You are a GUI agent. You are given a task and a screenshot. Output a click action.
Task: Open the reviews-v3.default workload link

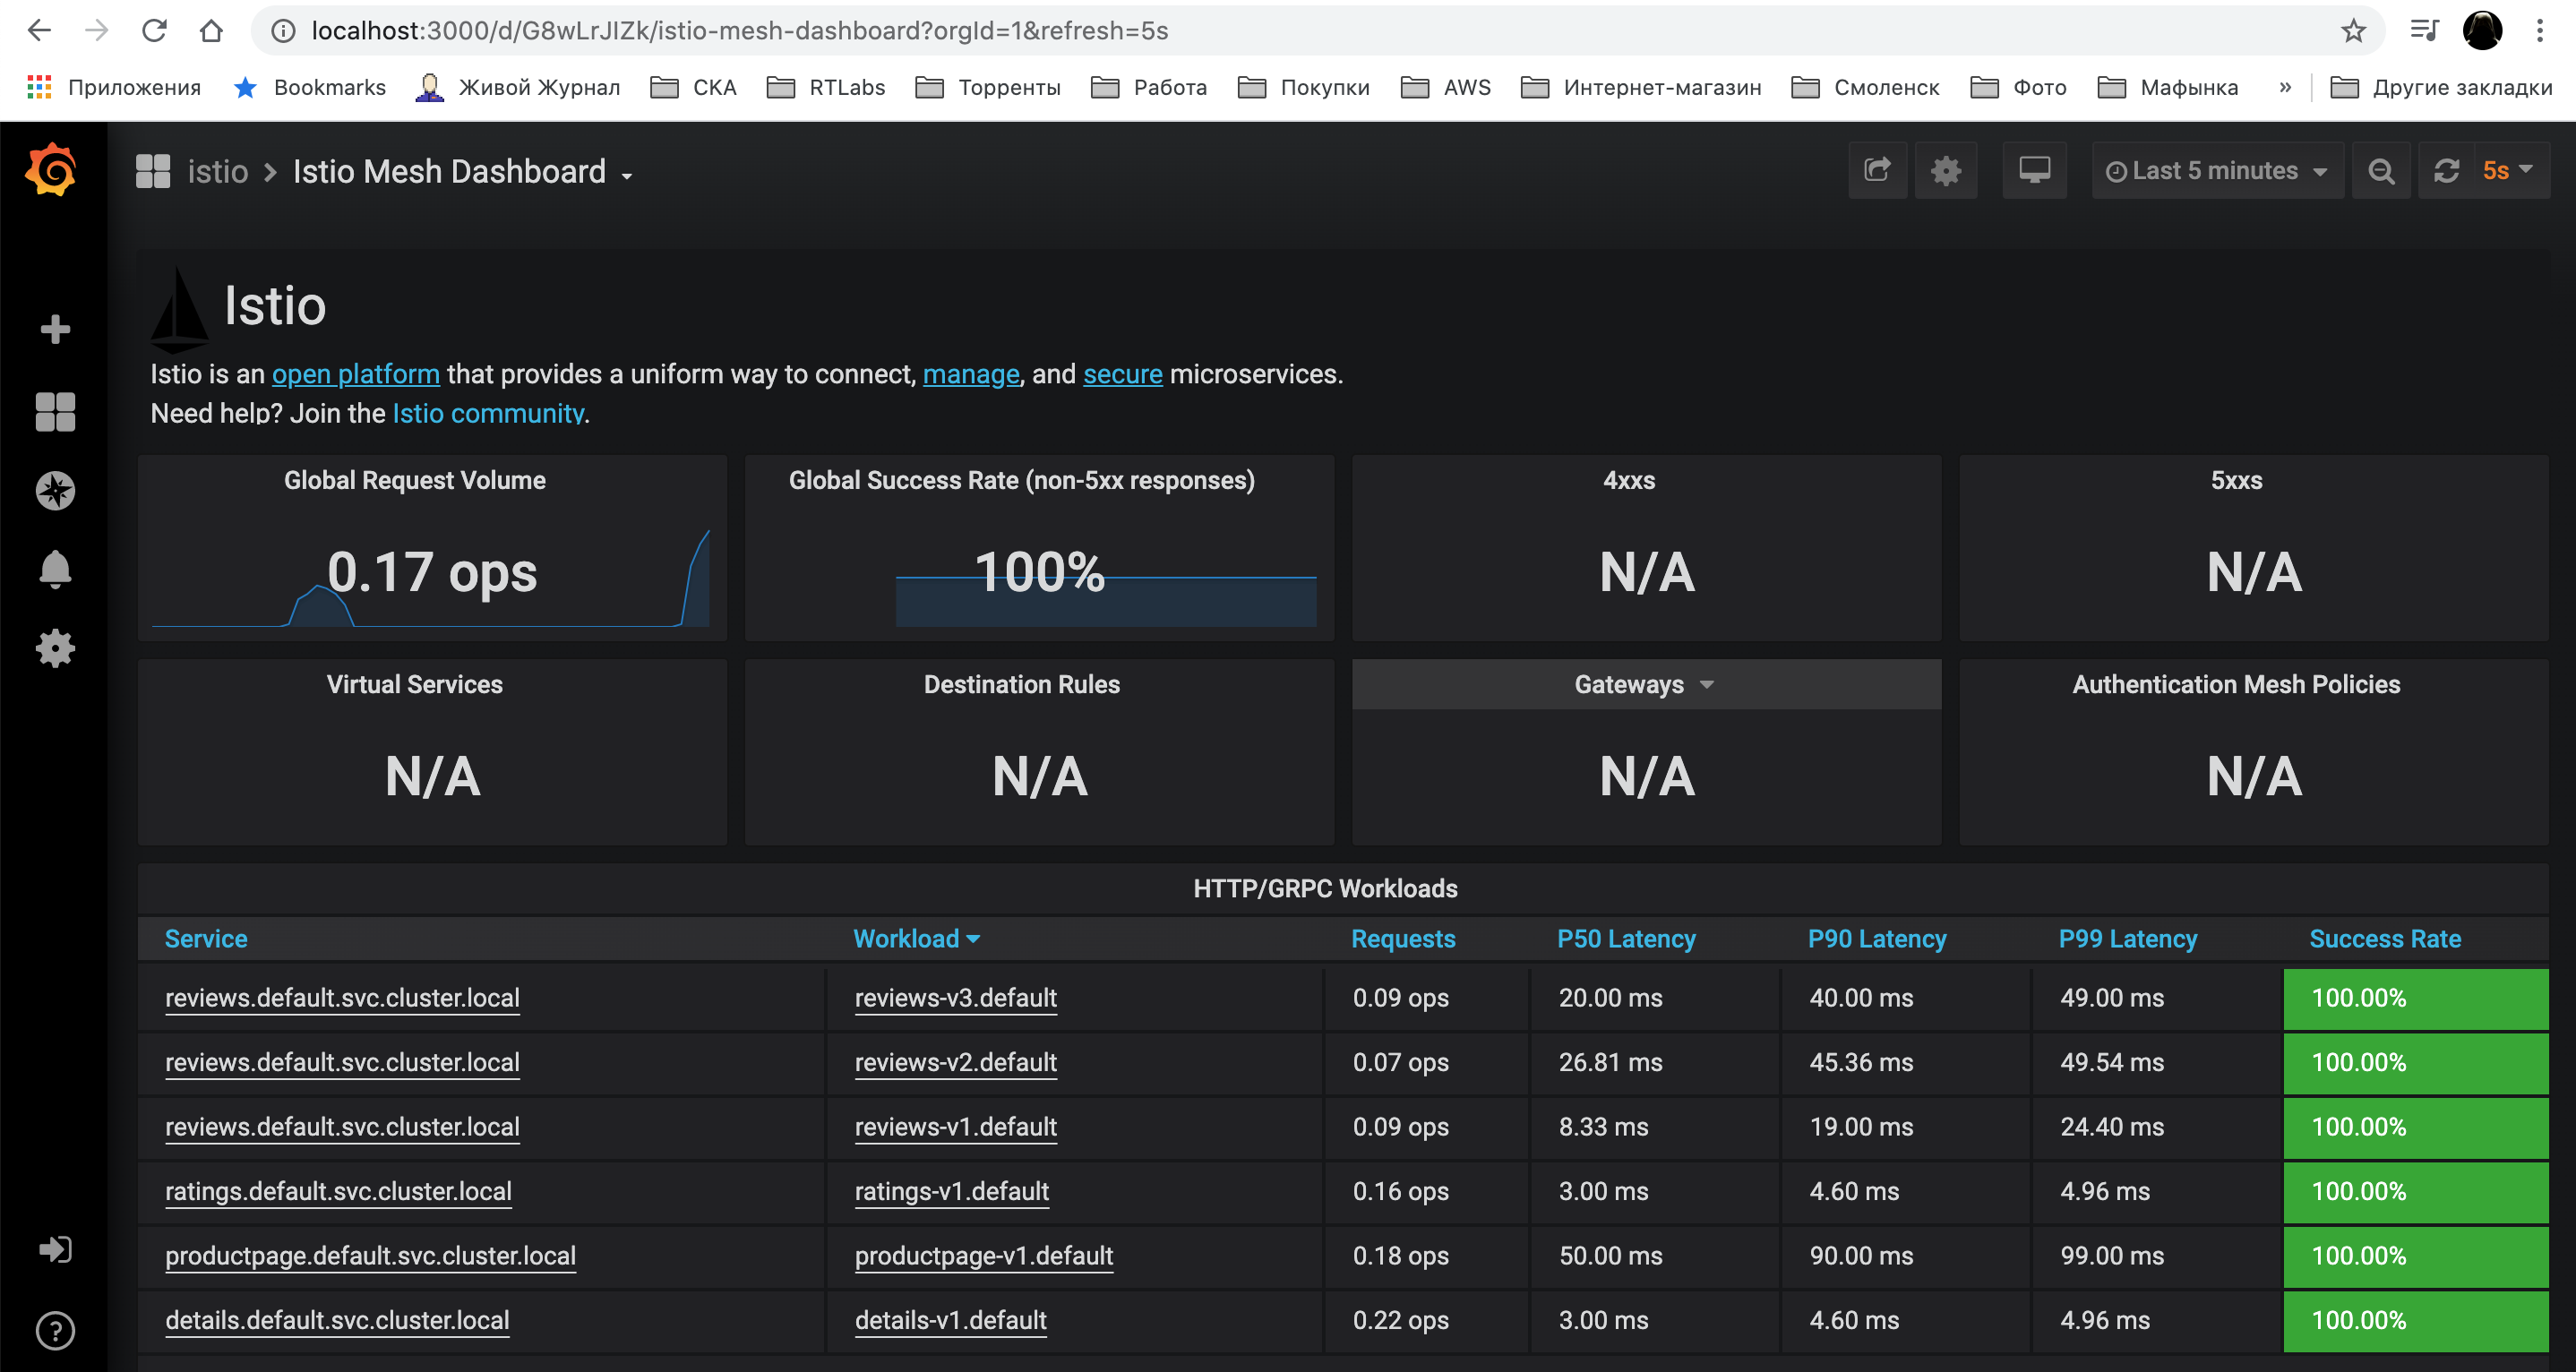(955, 998)
